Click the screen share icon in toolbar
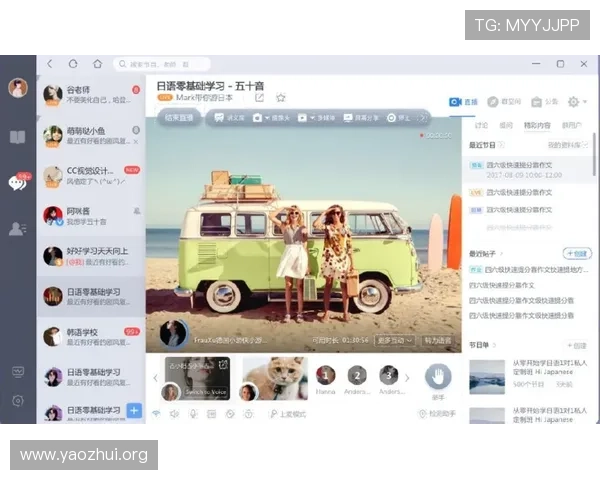This screenshot has height=480, width=600. (348, 118)
